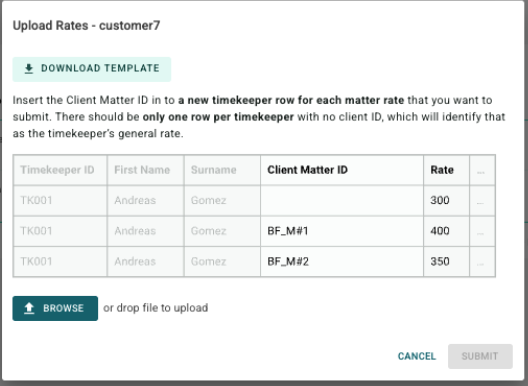Select the Rate column header
The image size is (528, 386).
[447, 170]
